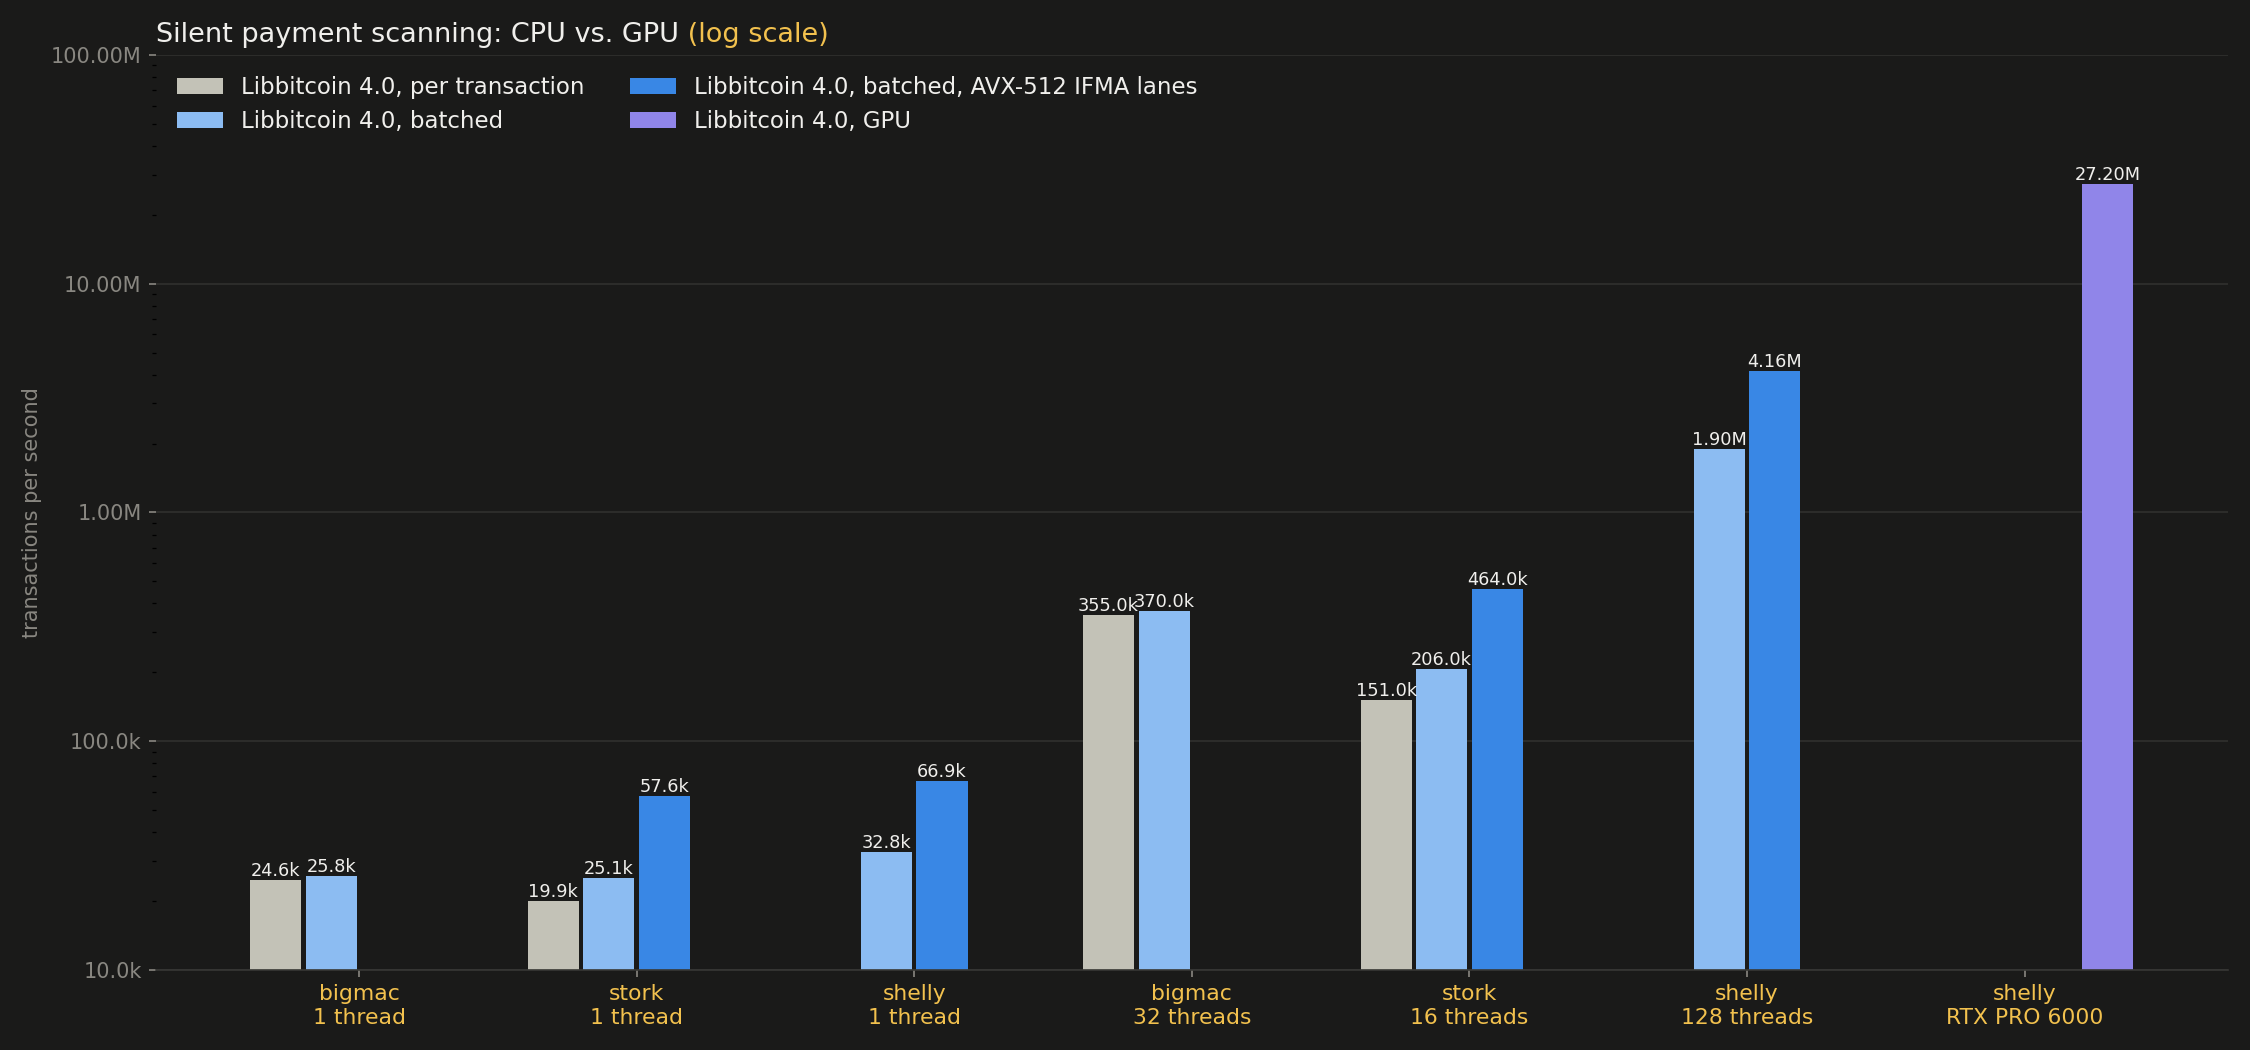2250x1050 pixels.
Task: Click the dark blue bar under 66.9k
Action: tap(942, 875)
